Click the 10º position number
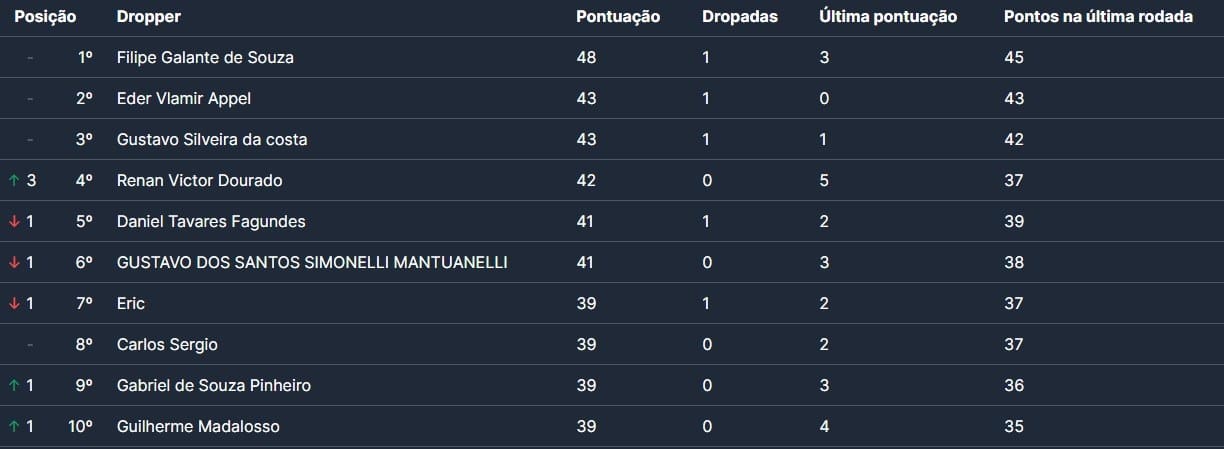1224x449 pixels. point(81,427)
